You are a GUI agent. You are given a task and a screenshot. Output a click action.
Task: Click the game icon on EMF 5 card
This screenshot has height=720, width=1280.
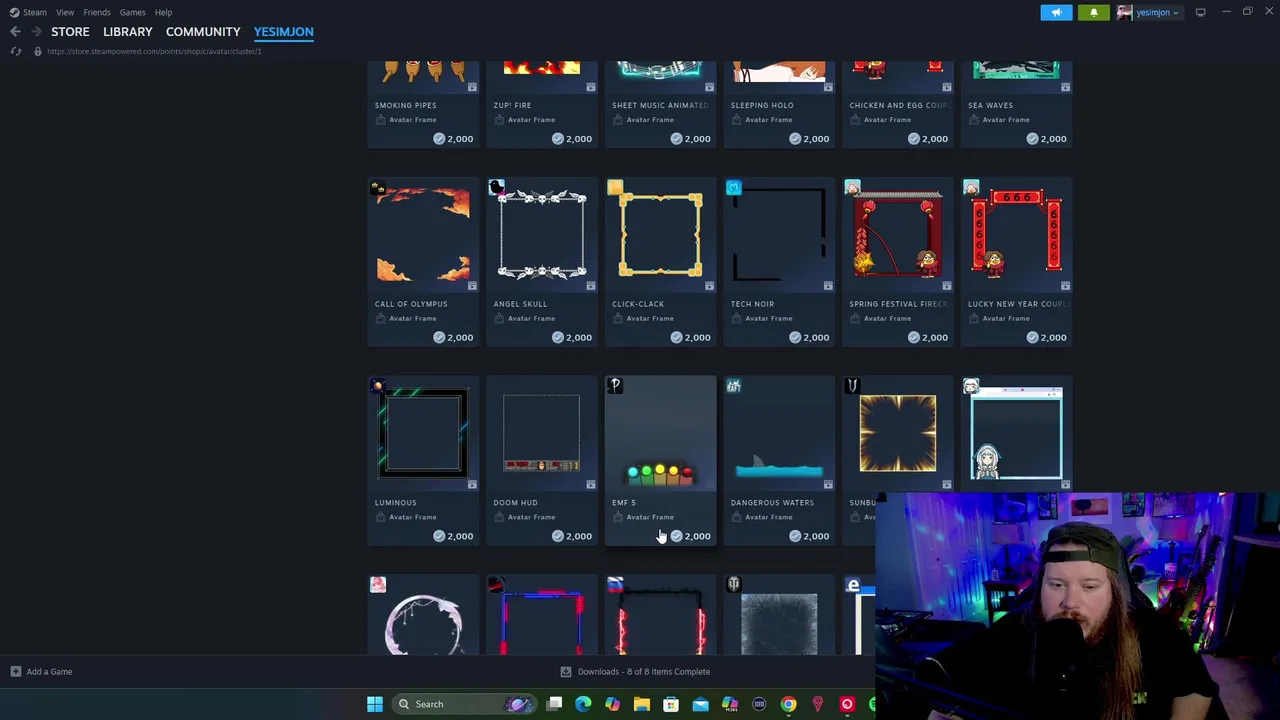(615, 386)
